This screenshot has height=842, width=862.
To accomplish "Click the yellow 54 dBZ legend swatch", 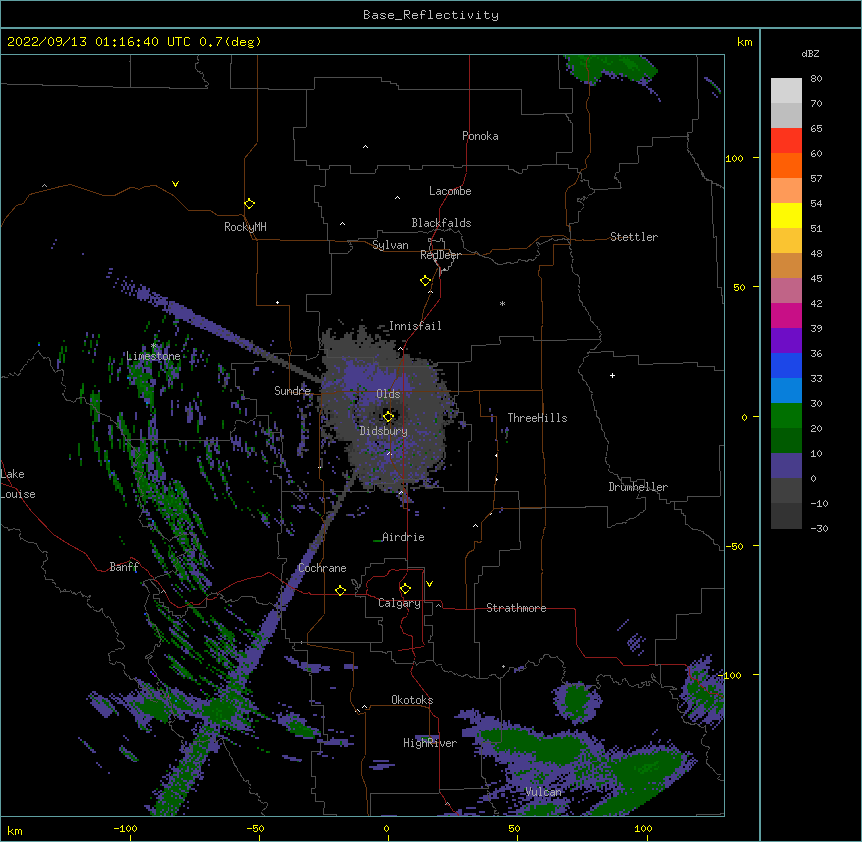I will point(786,215).
